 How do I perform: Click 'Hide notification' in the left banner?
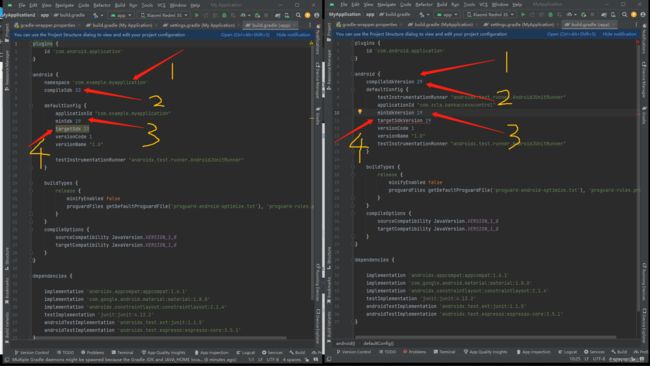pyautogui.click(x=293, y=35)
